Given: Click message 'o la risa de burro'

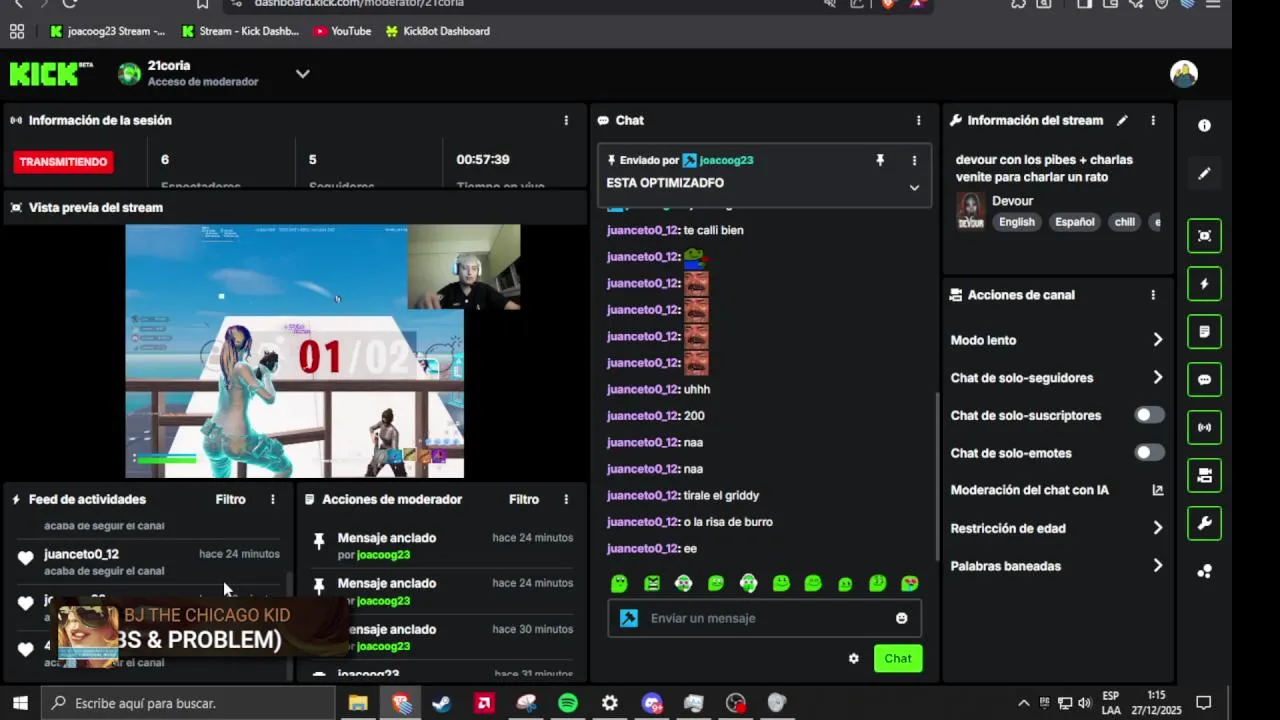Looking at the screenshot, I should [x=728, y=522].
